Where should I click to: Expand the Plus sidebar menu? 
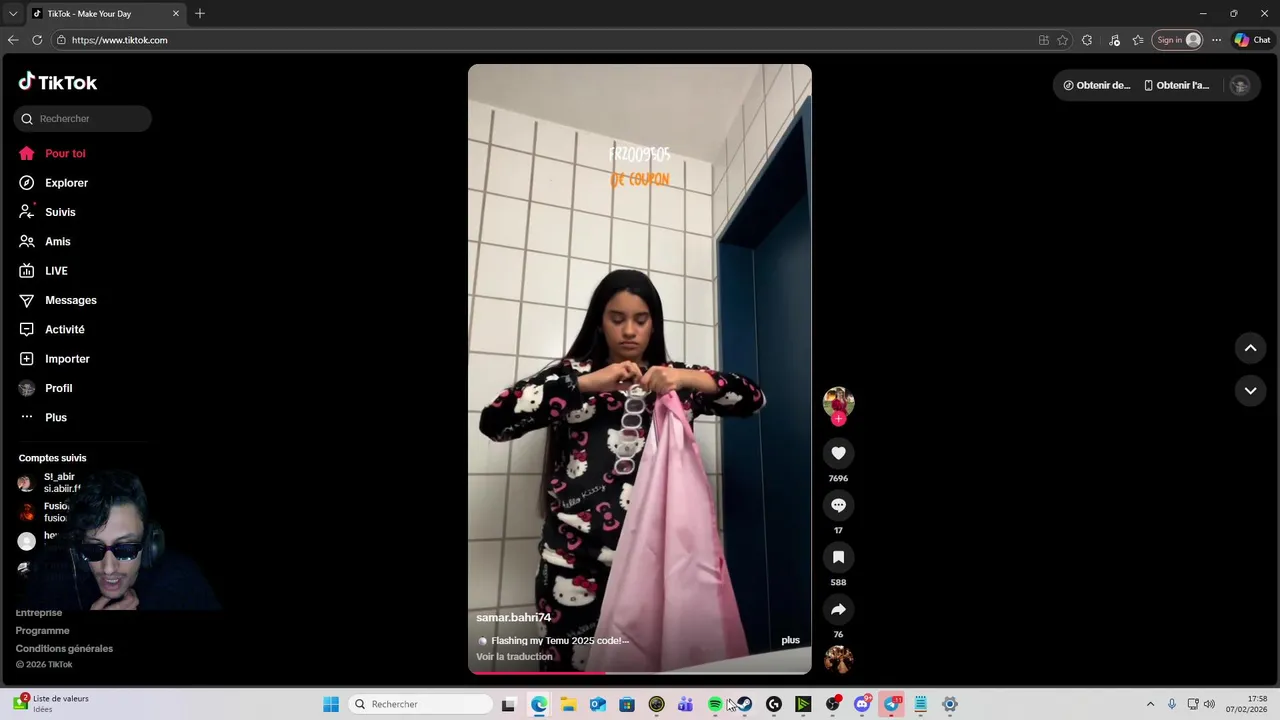[x=44, y=417]
